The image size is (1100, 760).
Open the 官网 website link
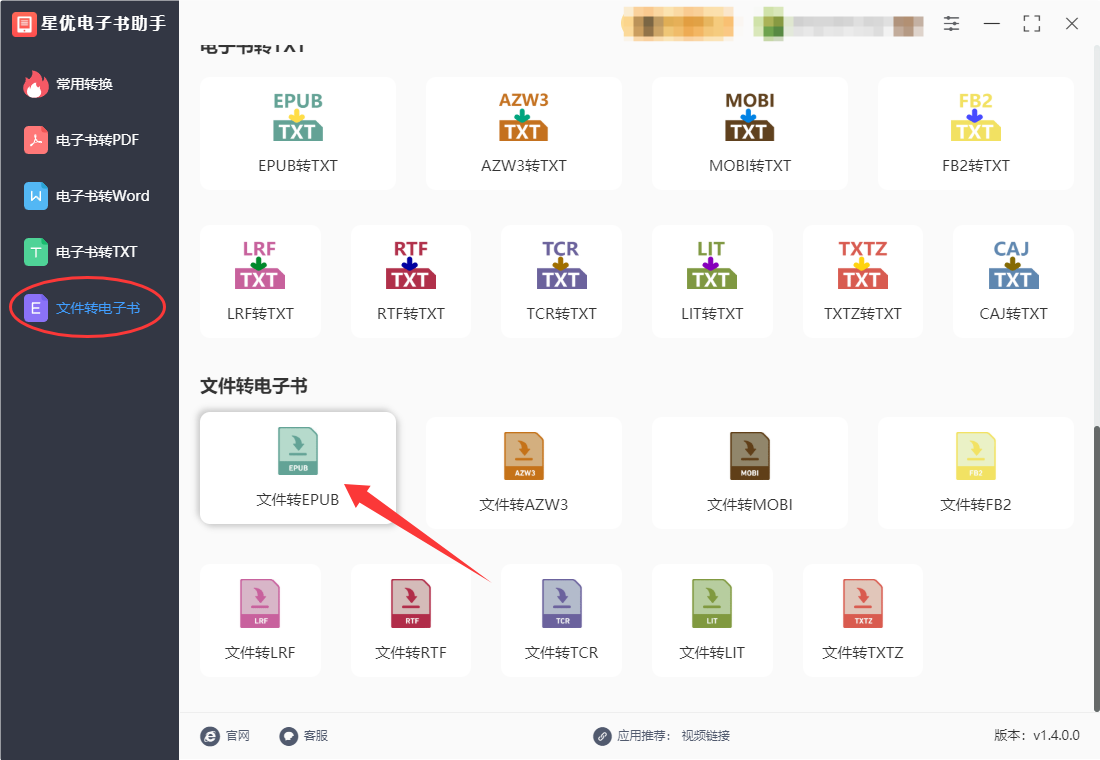pos(225,735)
